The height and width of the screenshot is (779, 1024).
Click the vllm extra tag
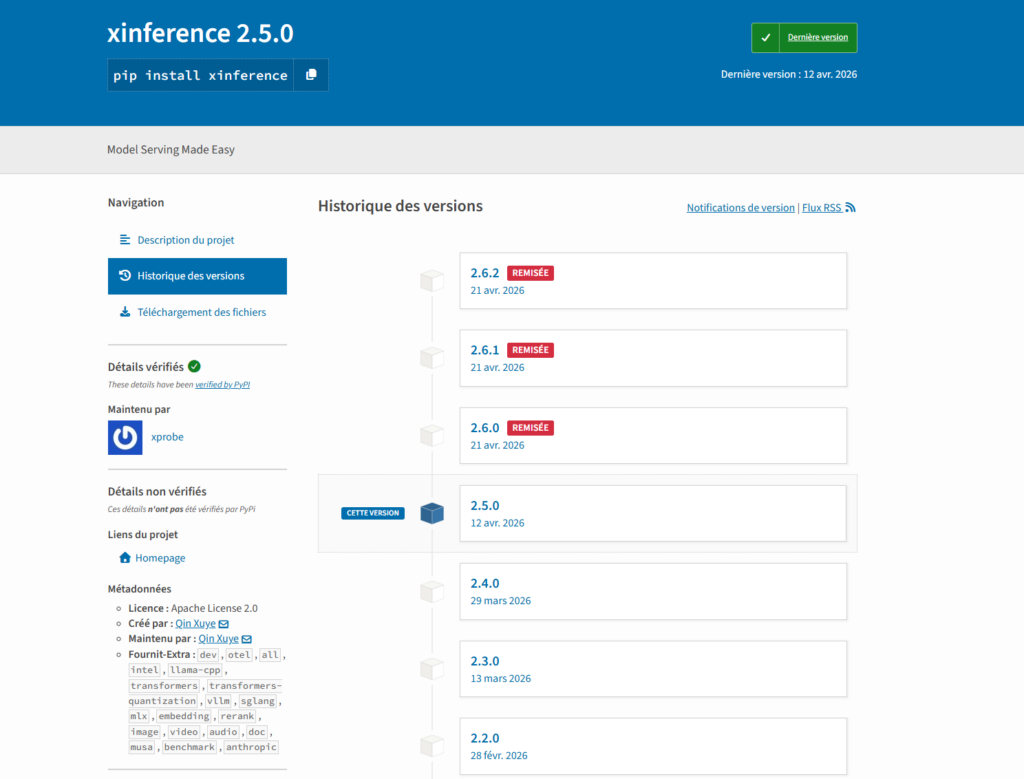218,701
